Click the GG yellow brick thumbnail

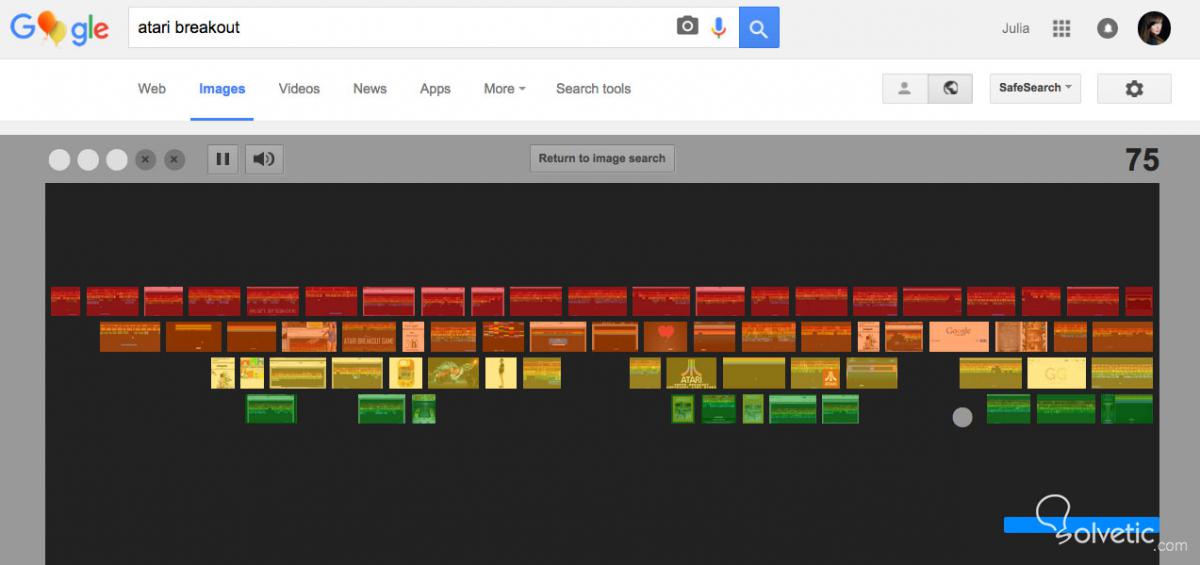[x=1056, y=373]
